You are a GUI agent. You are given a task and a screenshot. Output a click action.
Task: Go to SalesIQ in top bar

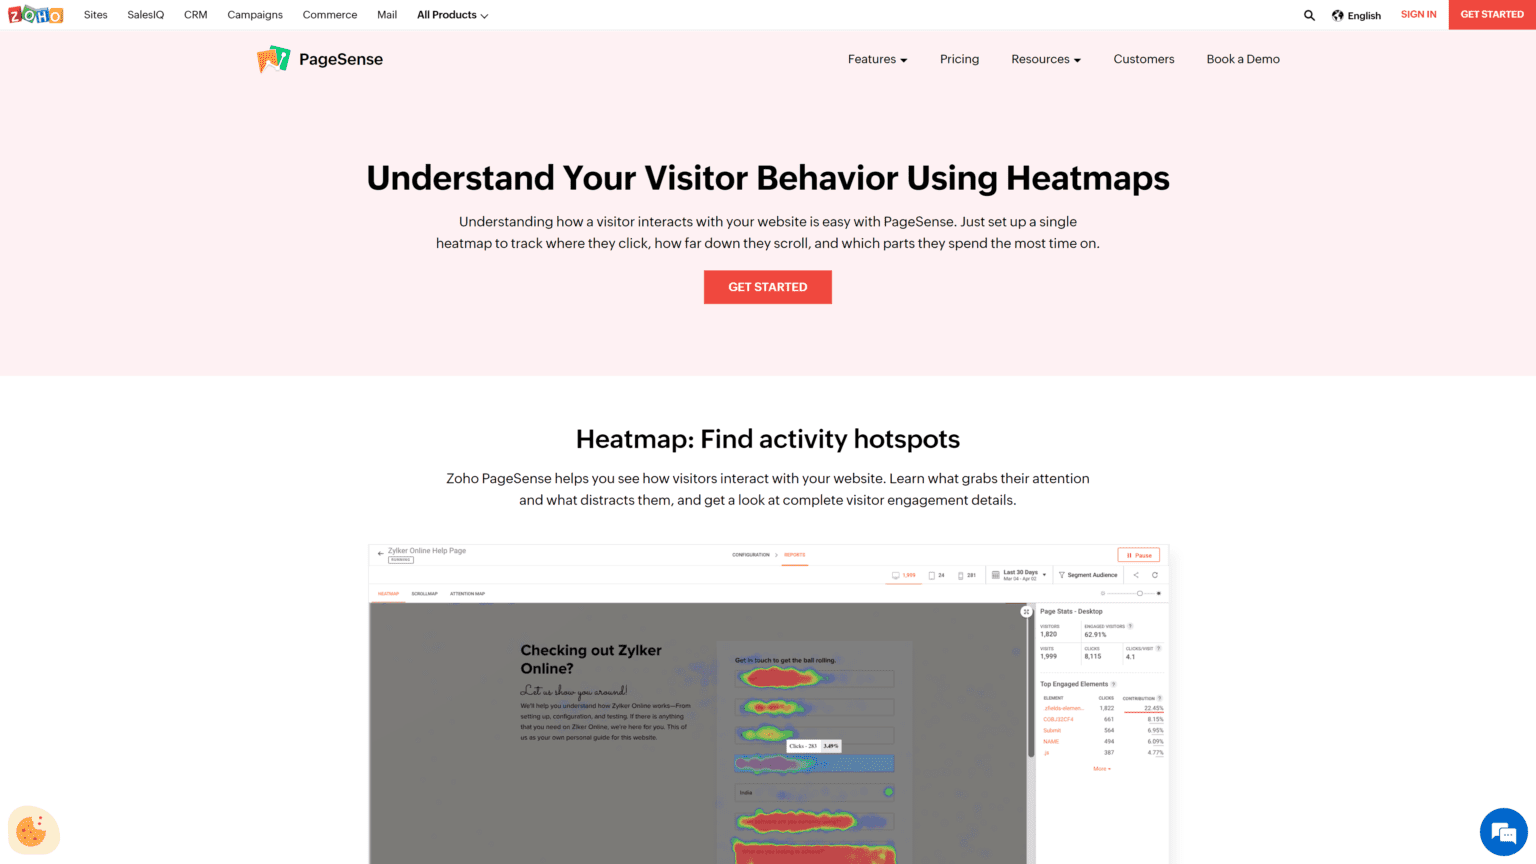145,15
